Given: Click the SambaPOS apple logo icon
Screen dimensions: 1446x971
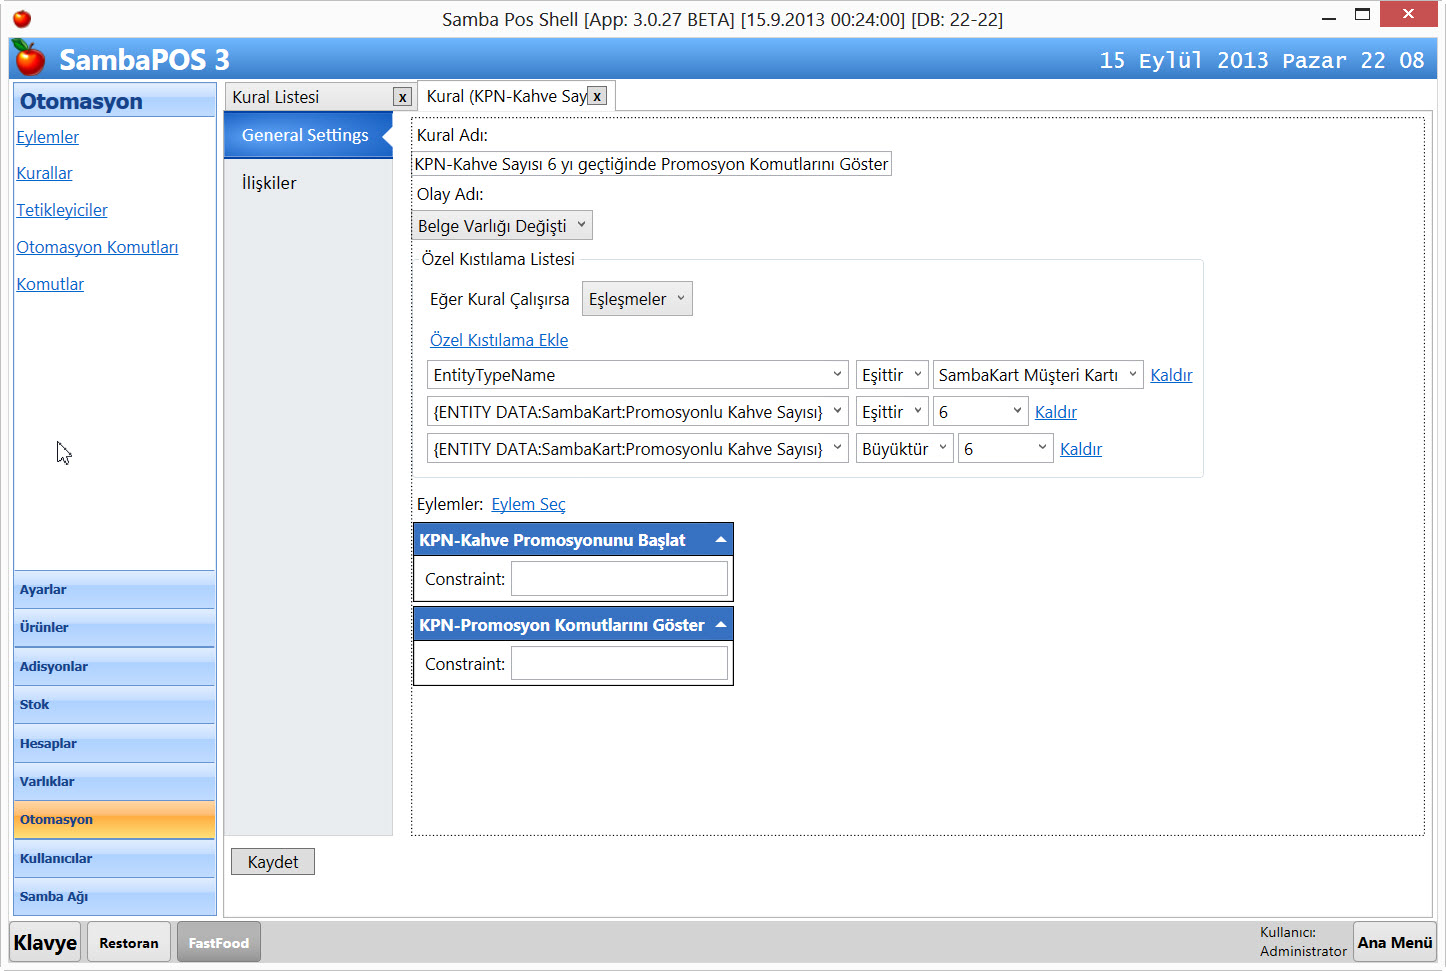Looking at the screenshot, I should click(29, 59).
